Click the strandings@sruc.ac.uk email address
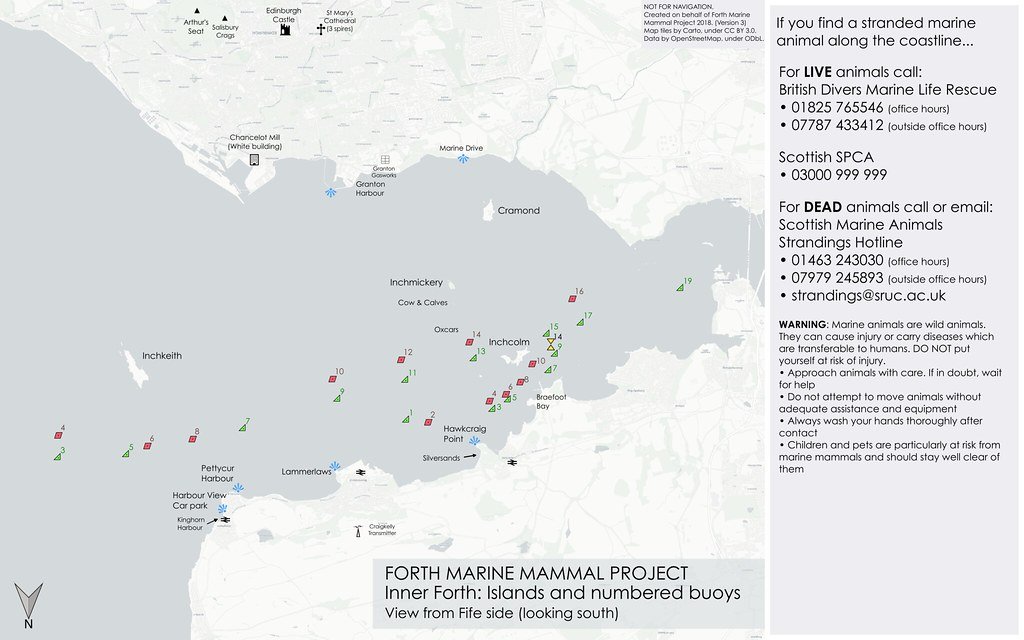The height and width of the screenshot is (640, 1024). tap(868, 296)
